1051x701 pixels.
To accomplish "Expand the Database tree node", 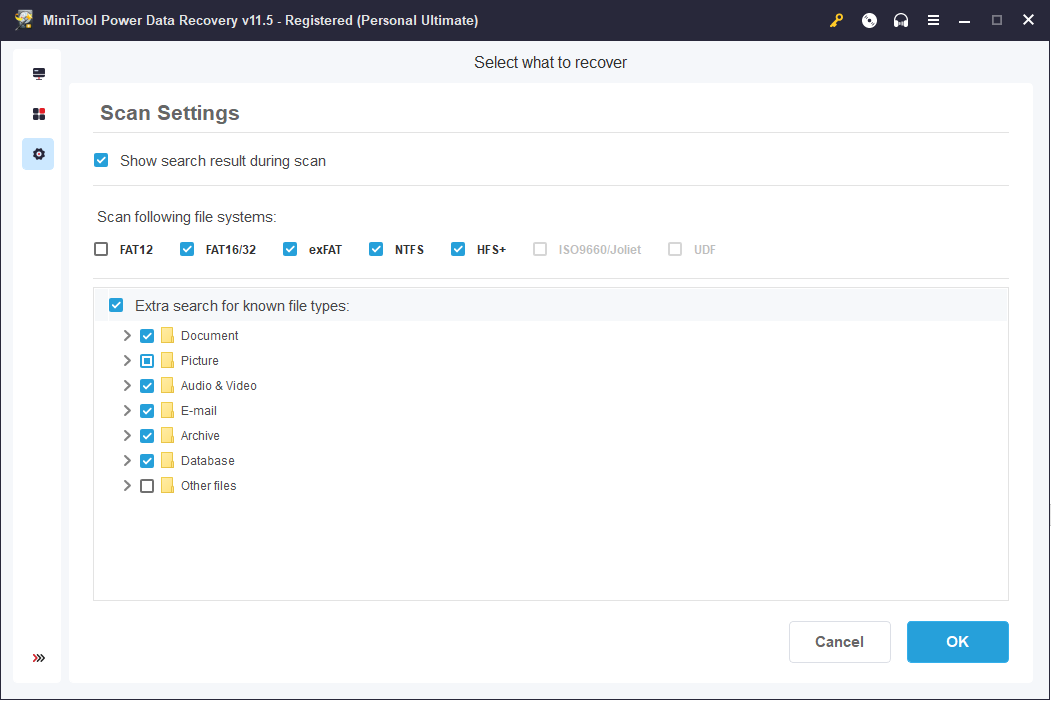I will click(127, 460).
